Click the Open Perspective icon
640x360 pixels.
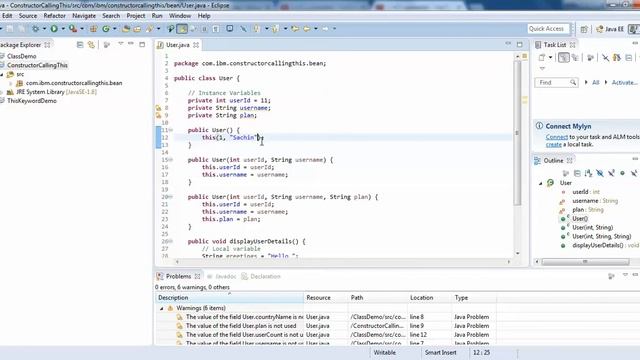(584, 29)
